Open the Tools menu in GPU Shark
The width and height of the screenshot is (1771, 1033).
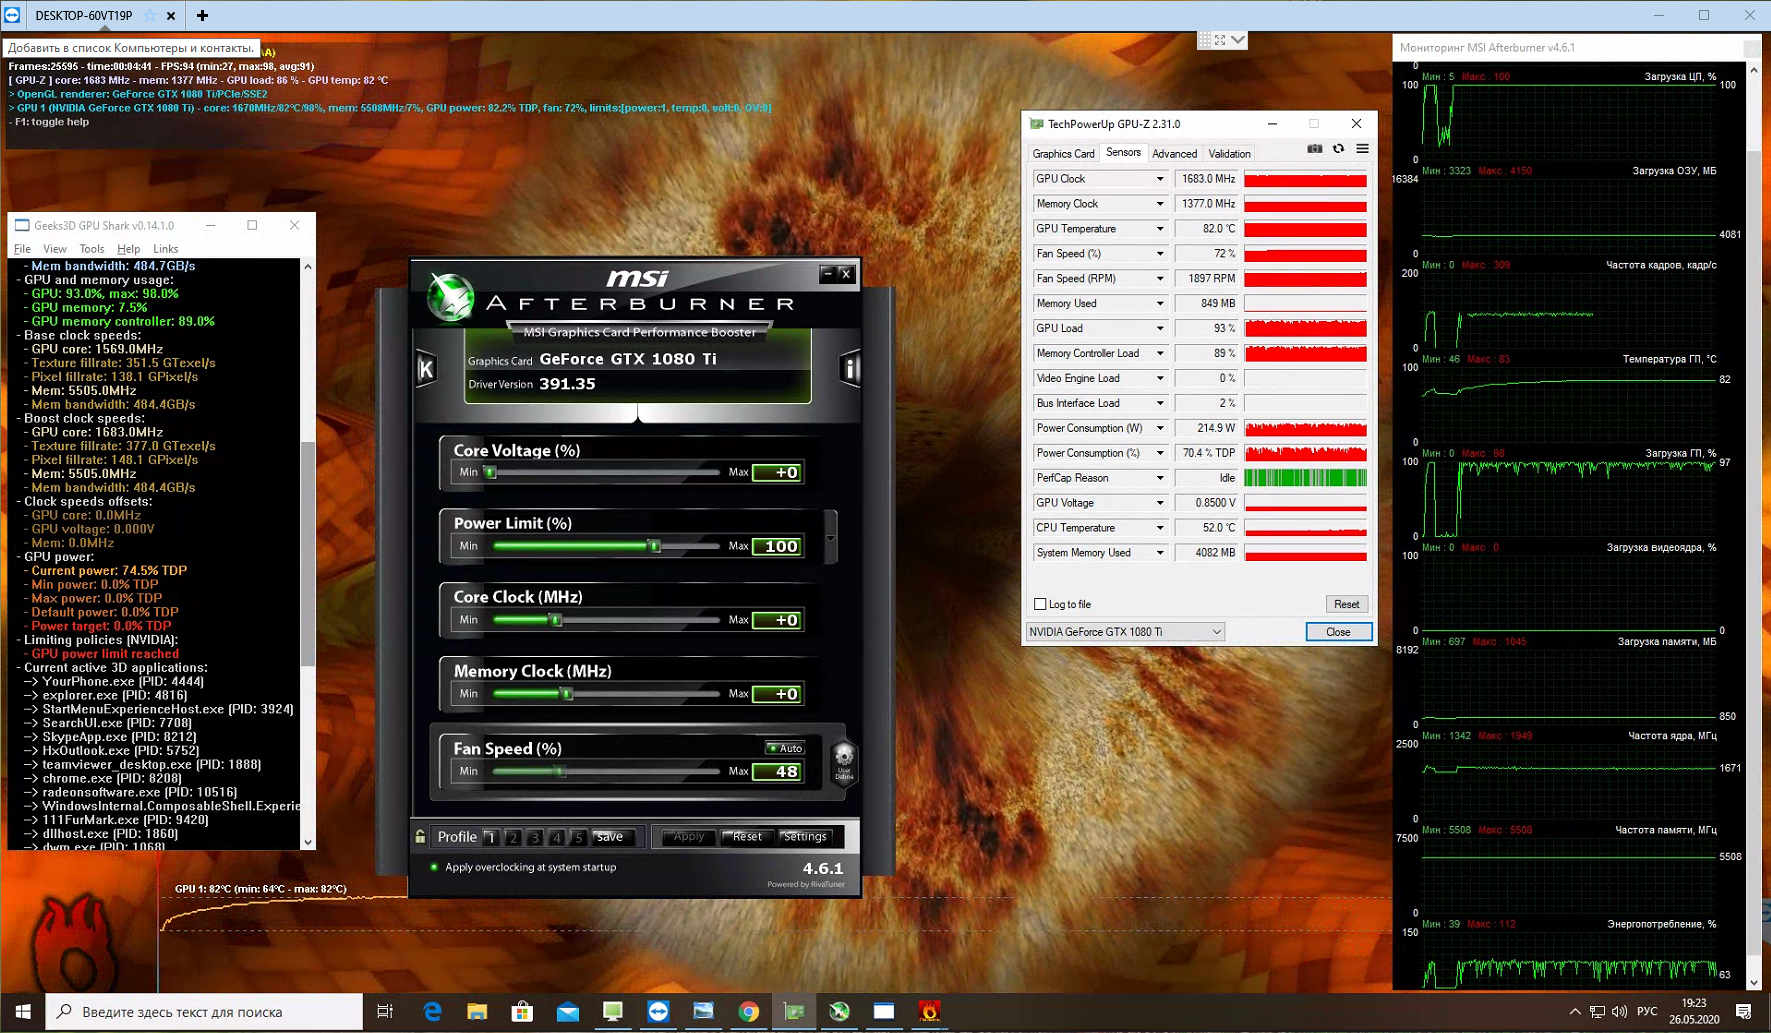[92, 249]
